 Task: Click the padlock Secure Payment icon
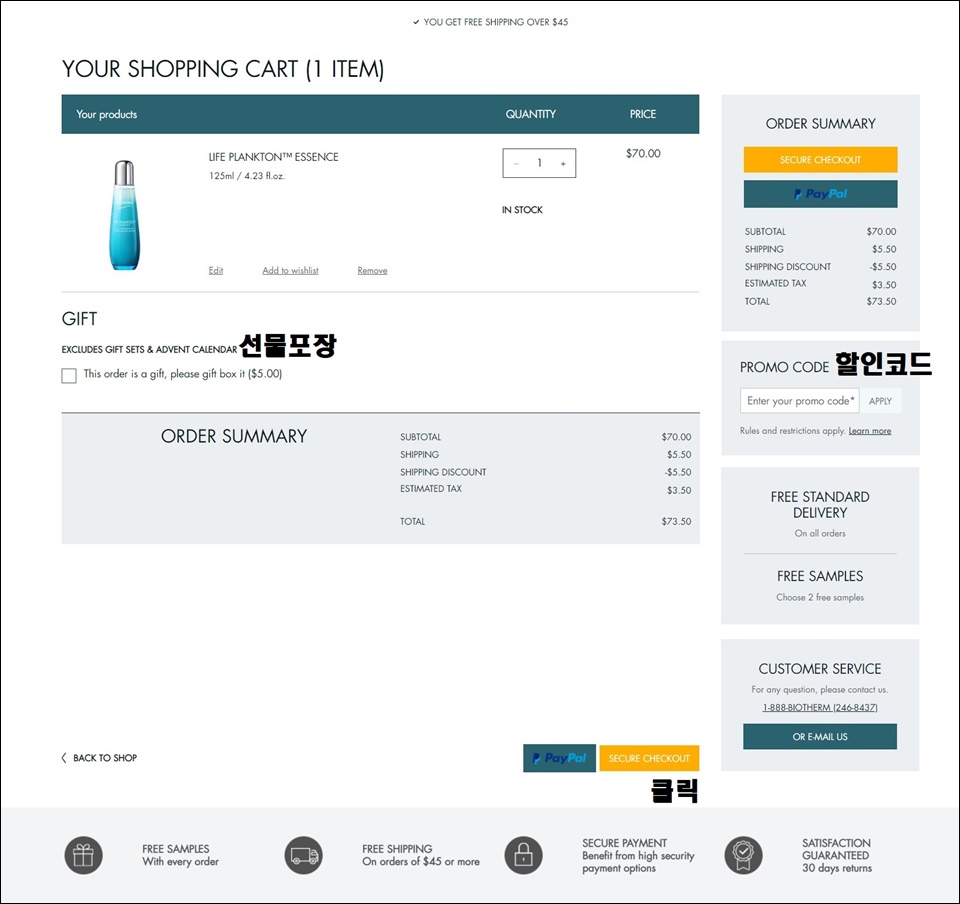tap(523, 855)
